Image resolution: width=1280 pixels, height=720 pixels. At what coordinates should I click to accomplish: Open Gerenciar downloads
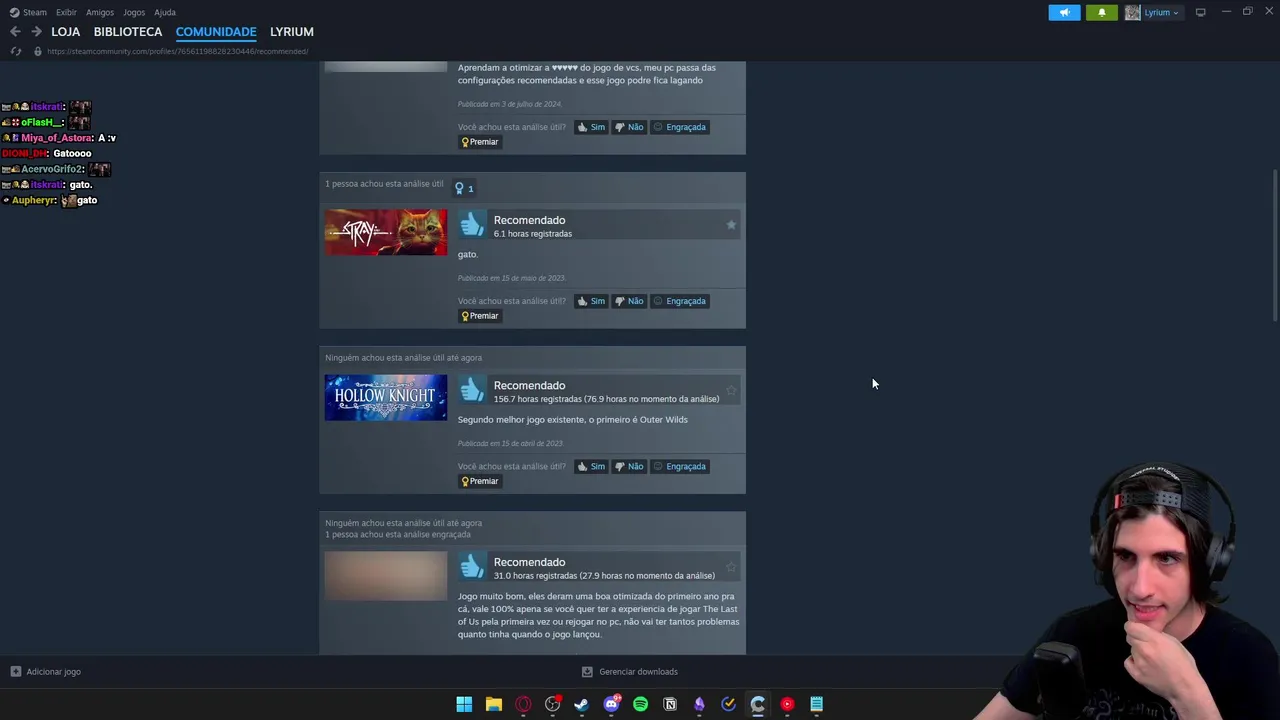(630, 672)
